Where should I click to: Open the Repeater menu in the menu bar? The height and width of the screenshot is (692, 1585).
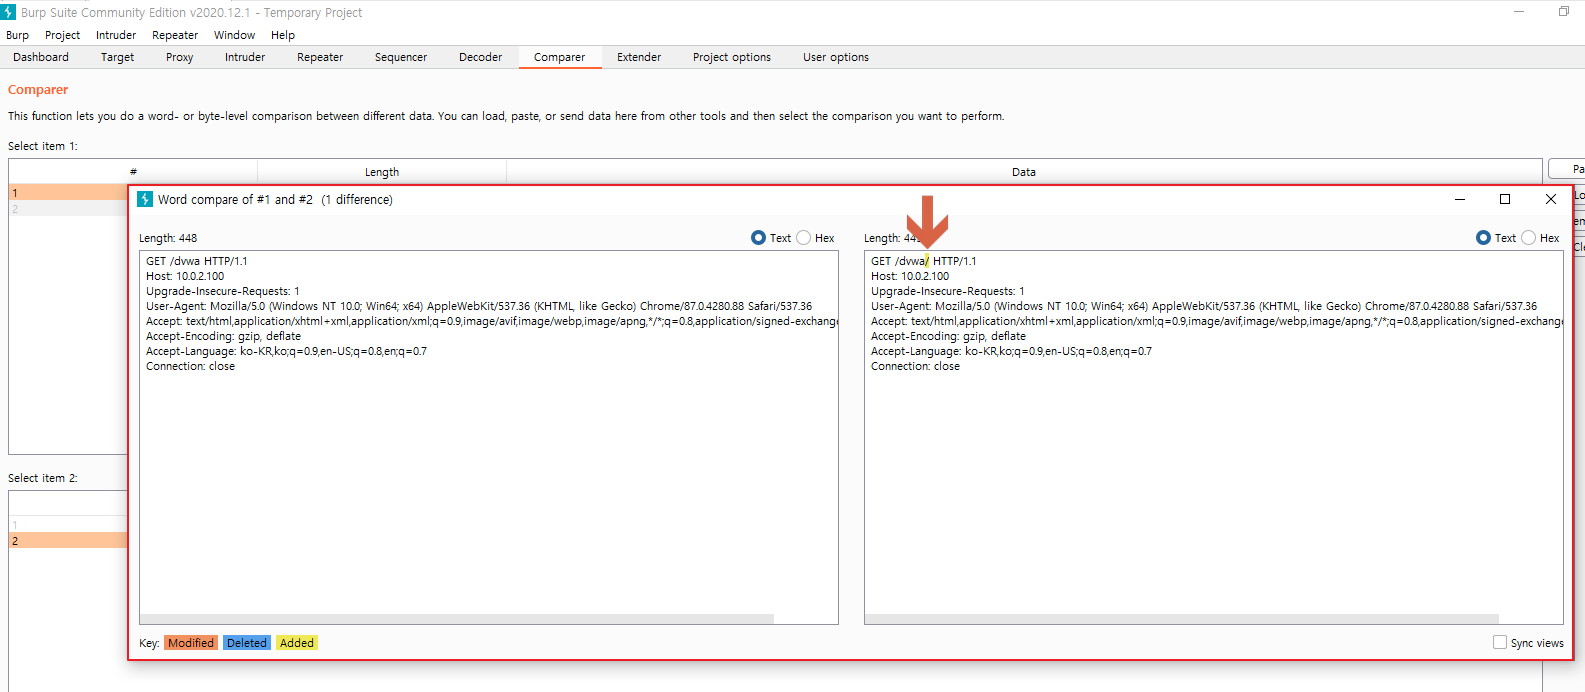tap(175, 35)
